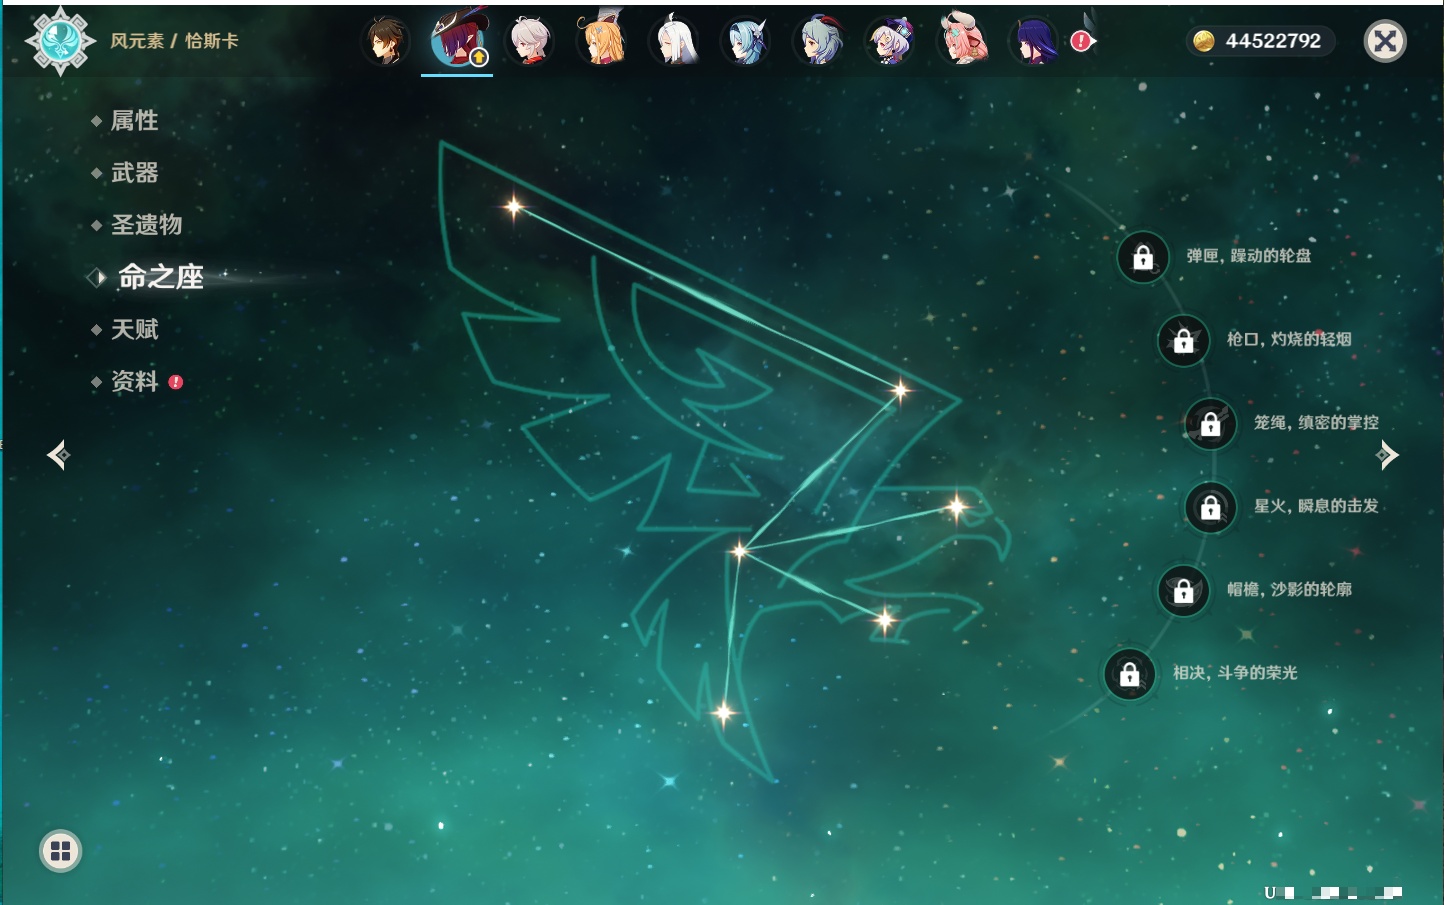Open the 天赋 talents section
1444x905 pixels.
pyautogui.click(x=134, y=329)
